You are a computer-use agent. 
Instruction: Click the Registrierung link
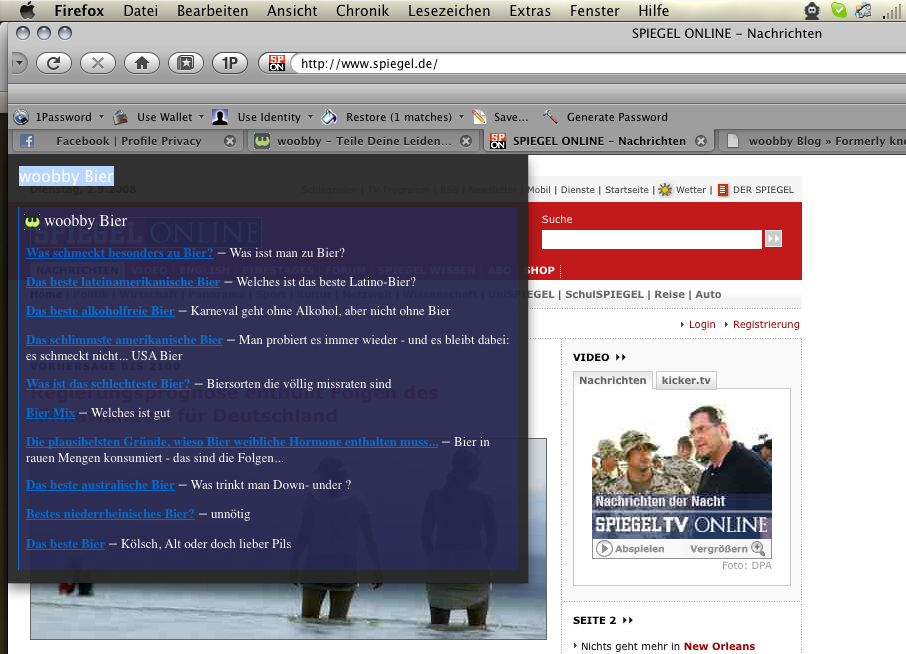766,324
